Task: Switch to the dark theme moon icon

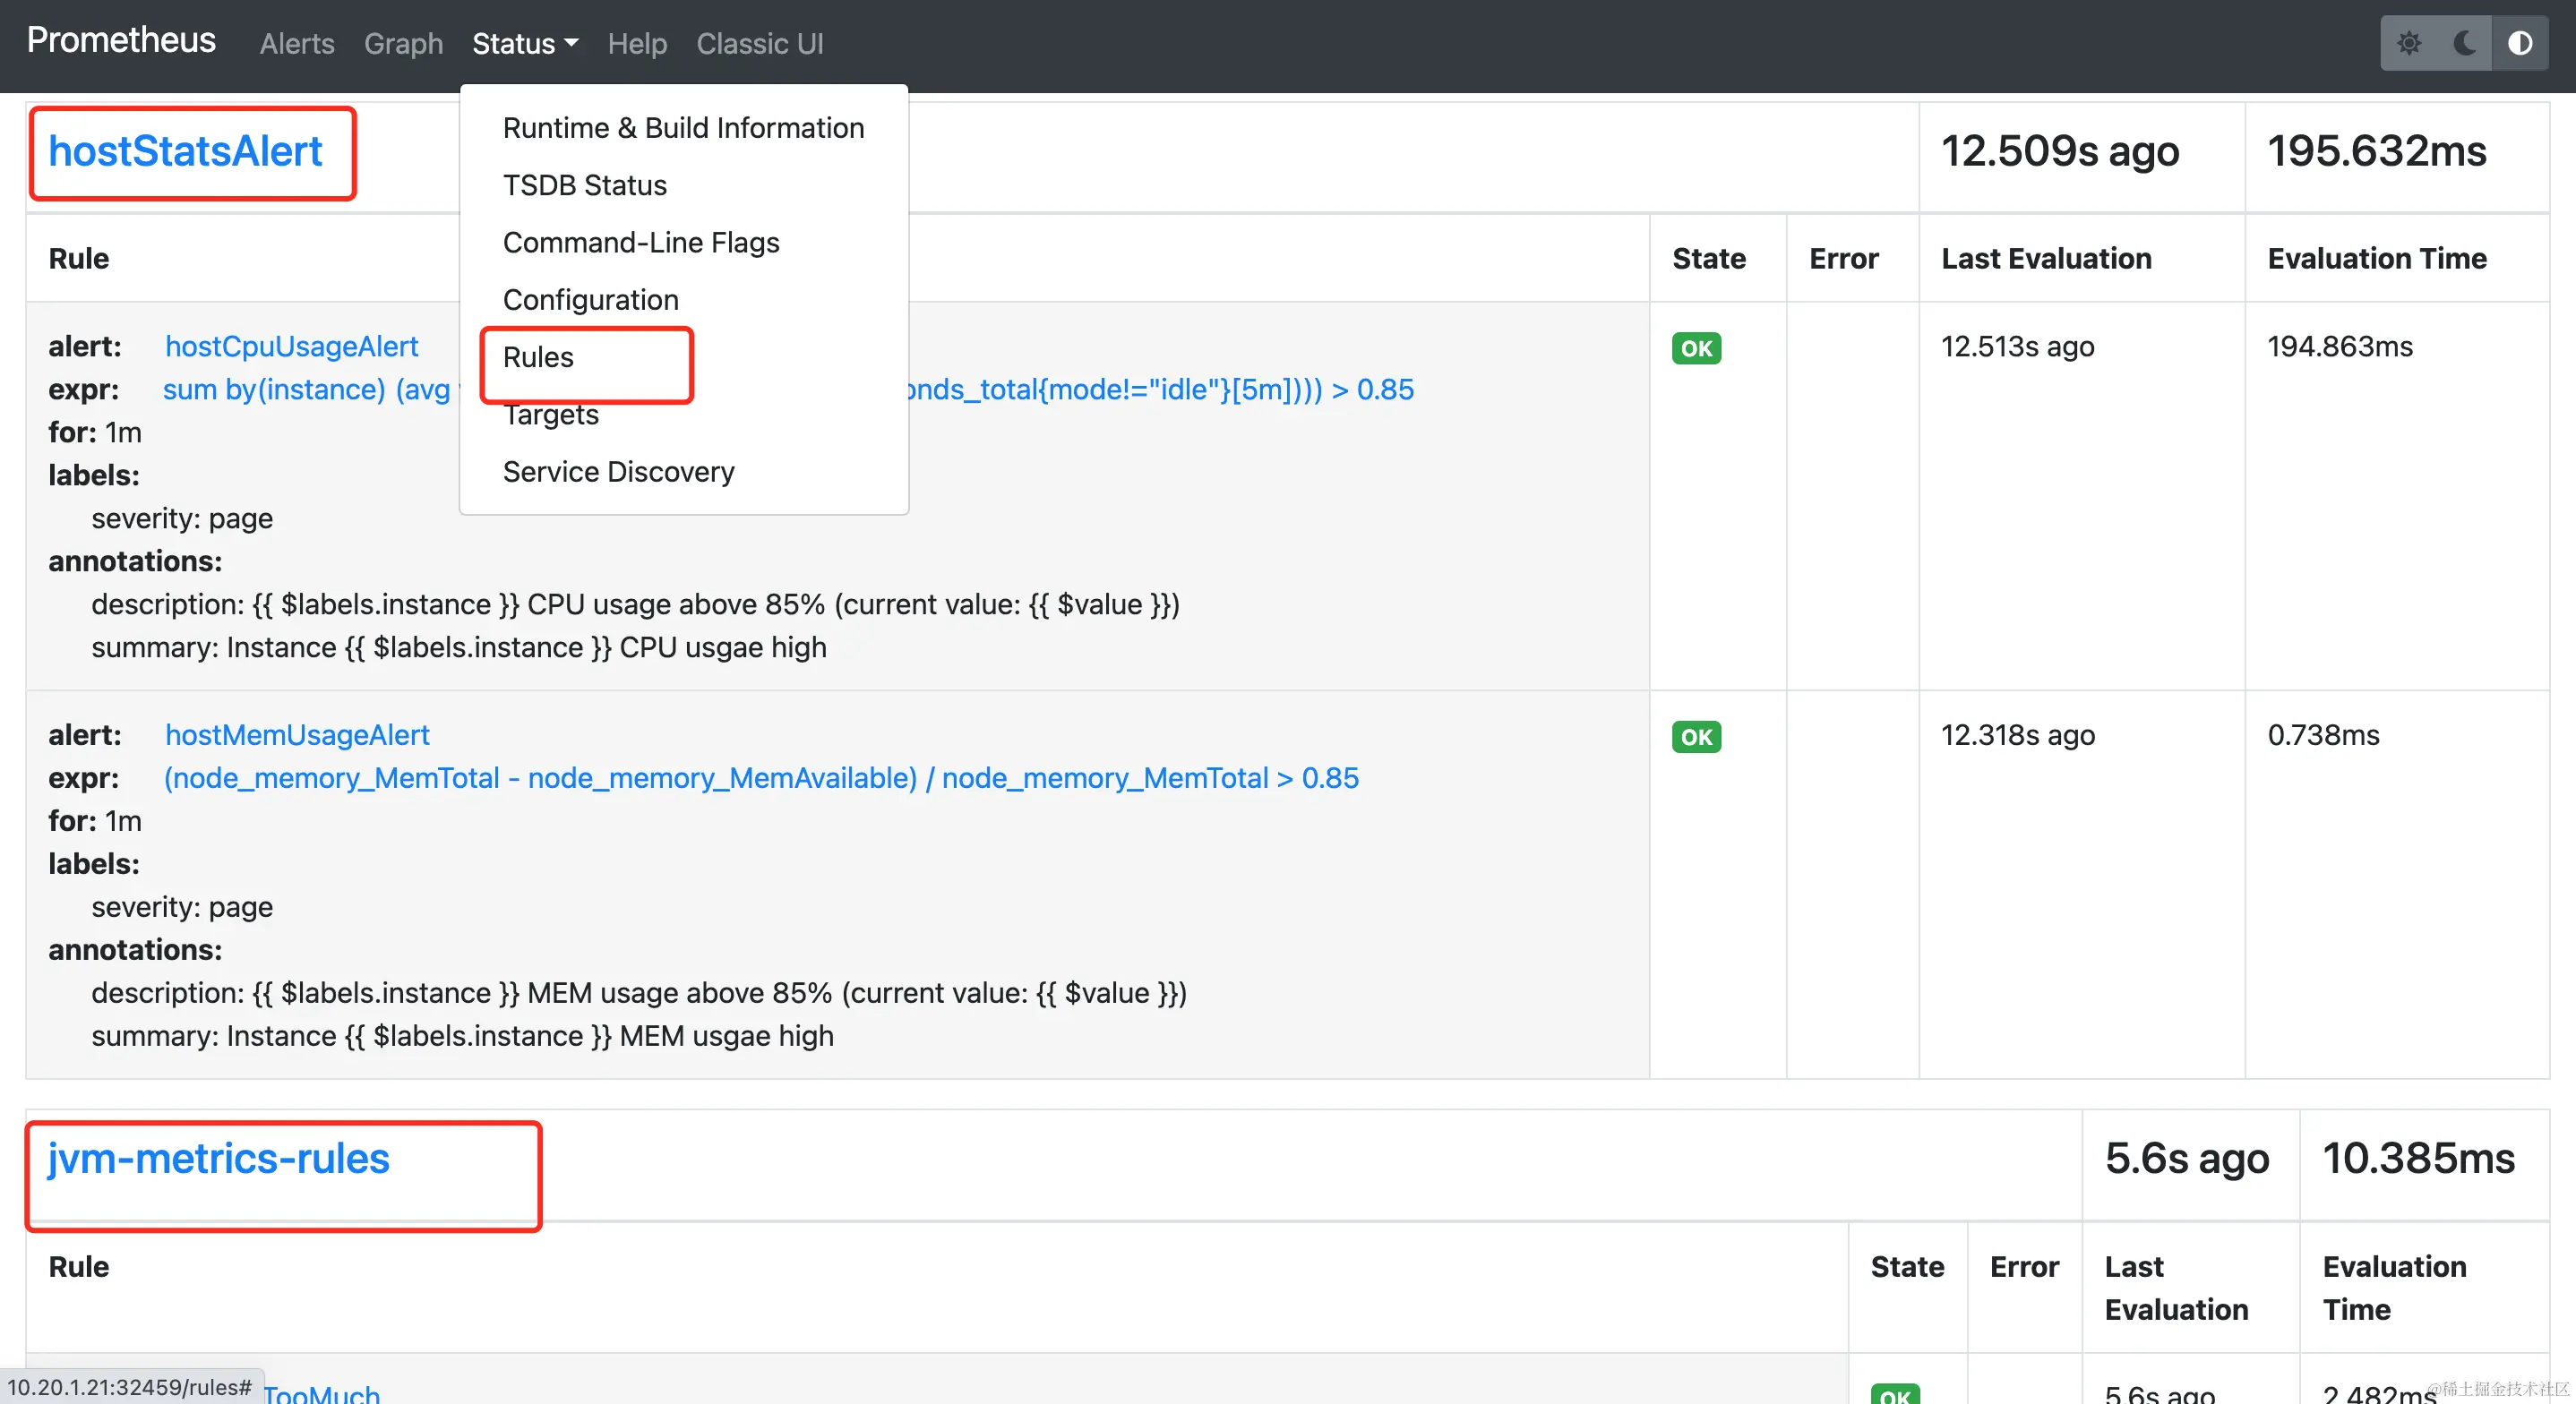Action: point(2464,43)
